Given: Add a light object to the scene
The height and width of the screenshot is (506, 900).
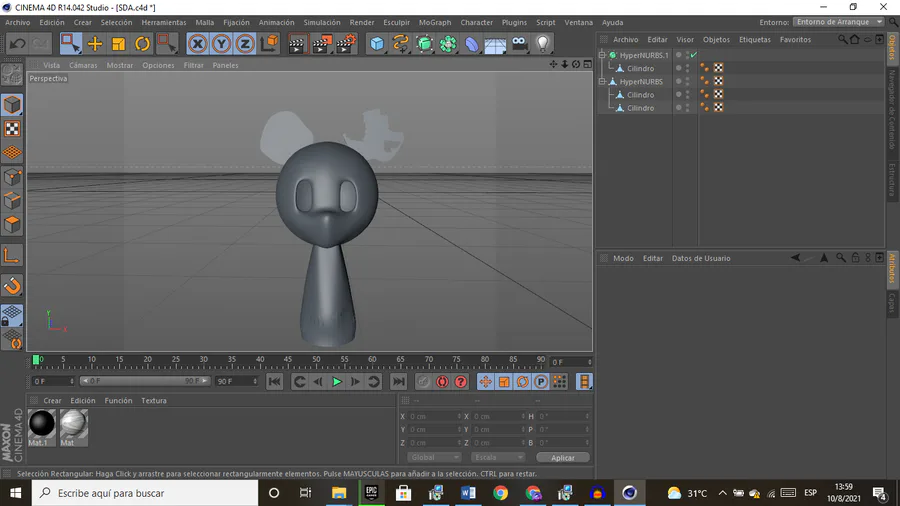Looking at the screenshot, I should (543, 43).
